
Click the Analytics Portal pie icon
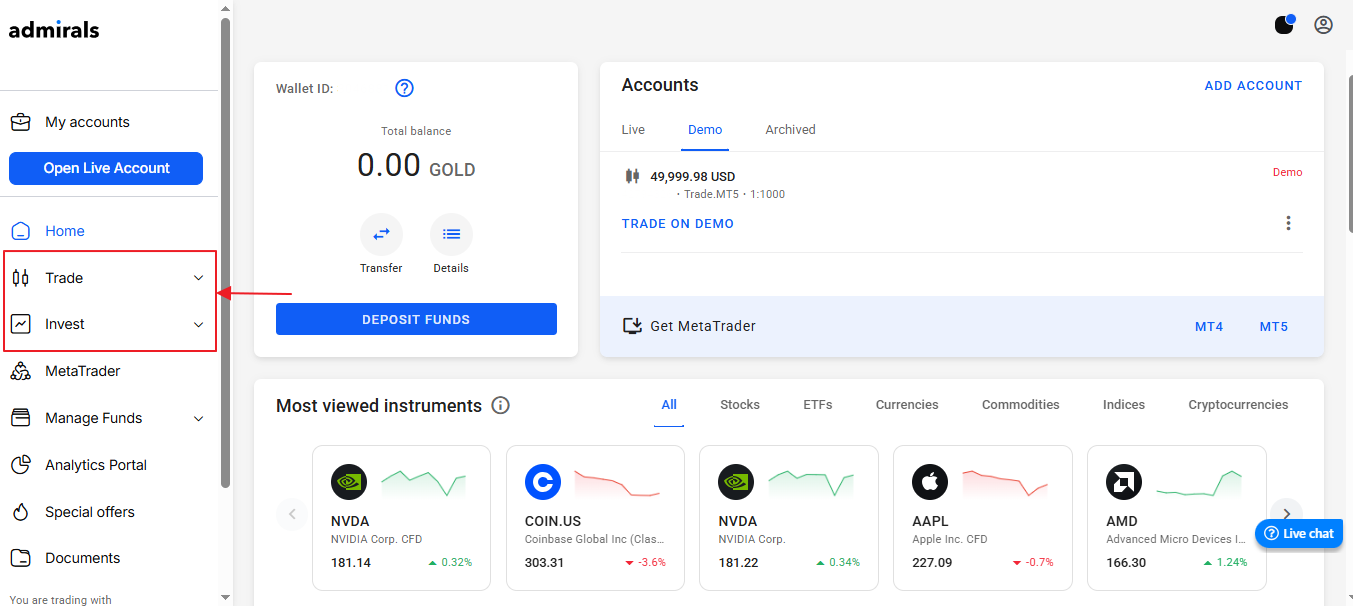click(20, 465)
